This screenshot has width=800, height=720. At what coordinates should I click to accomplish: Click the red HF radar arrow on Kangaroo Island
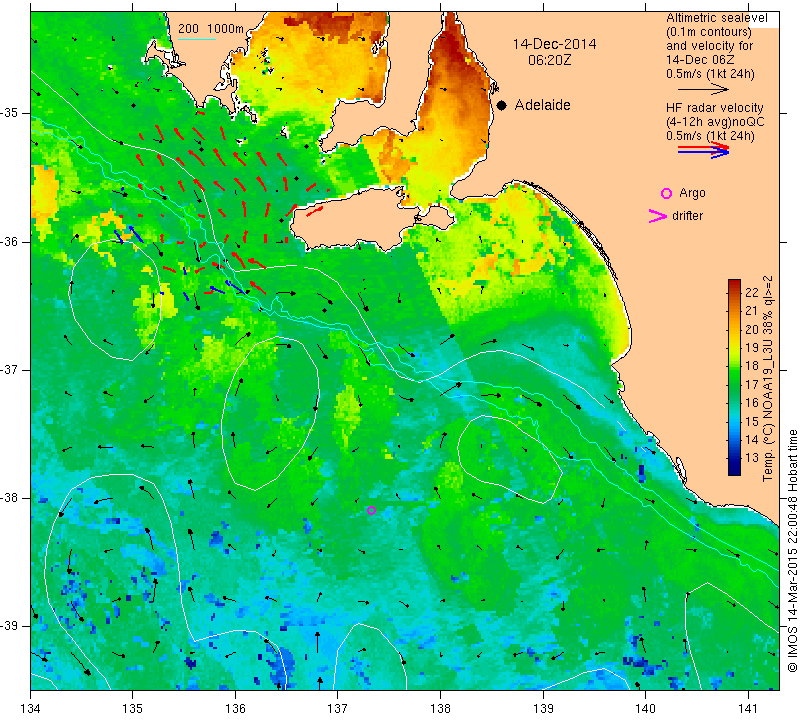pos(315,211)
